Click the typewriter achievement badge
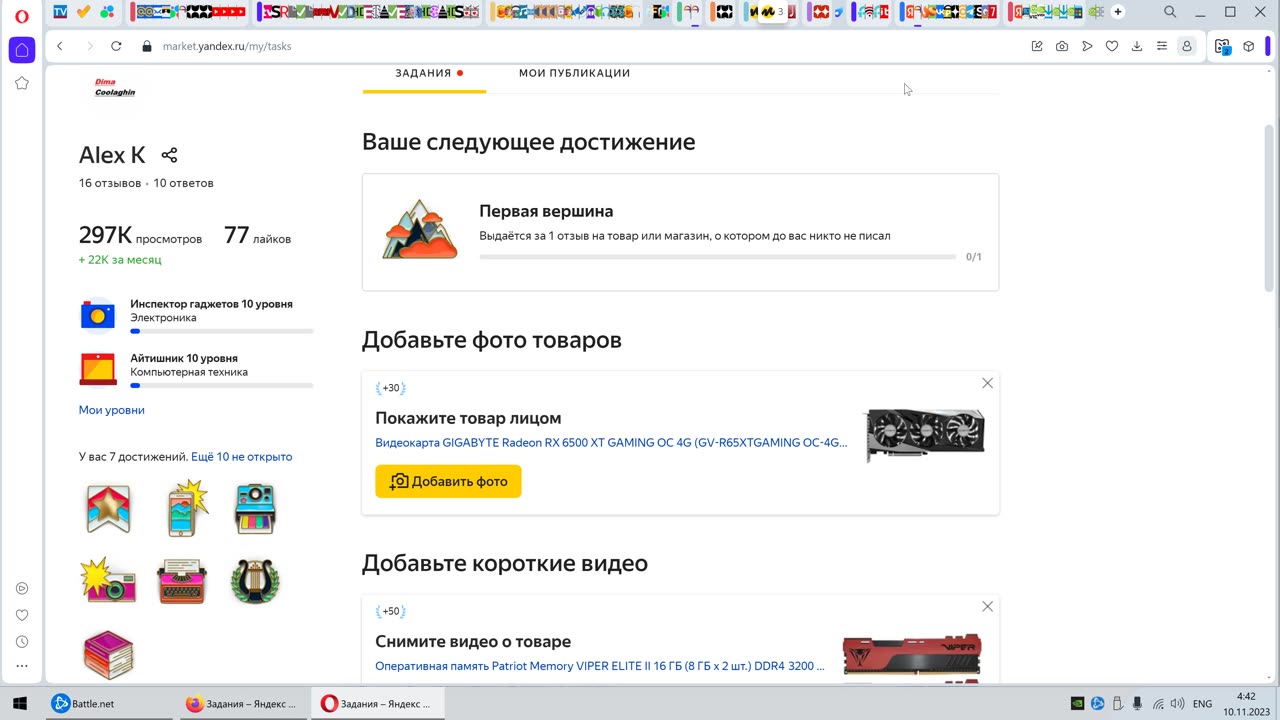The width and height of the screenshot is (1280, 720). tap(182, 581)
